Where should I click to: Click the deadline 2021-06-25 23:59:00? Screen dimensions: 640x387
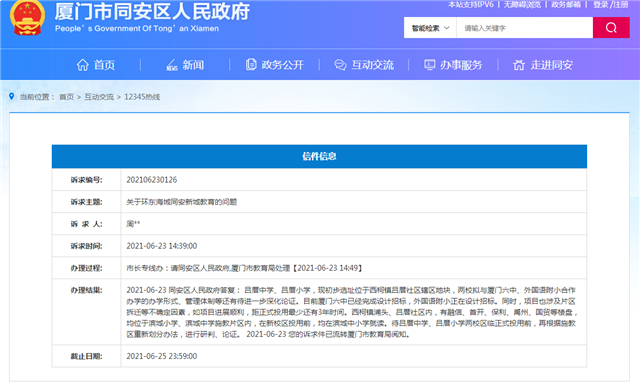pyautogui.click(x=162, y=356)
